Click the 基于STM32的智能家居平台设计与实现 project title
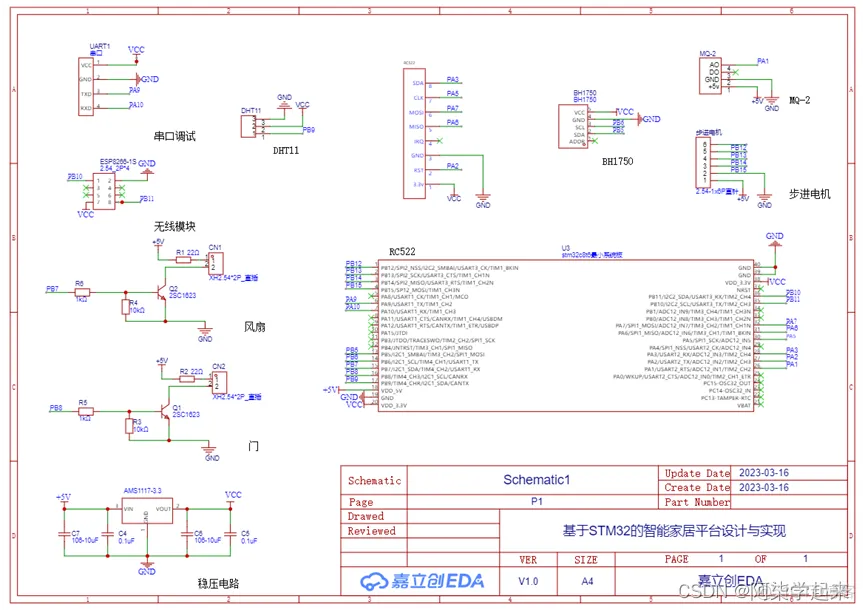This screenshot has height=610, width=865. click(x=674, y=531)
